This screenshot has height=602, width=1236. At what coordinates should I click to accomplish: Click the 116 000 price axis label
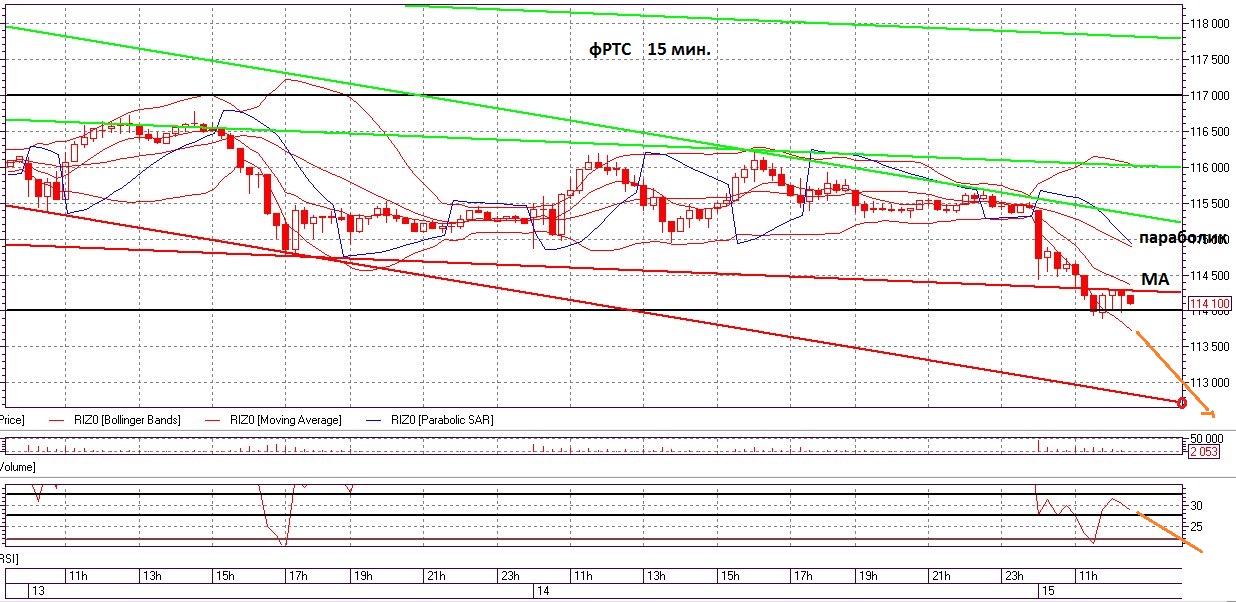[x=1208, y=167]
